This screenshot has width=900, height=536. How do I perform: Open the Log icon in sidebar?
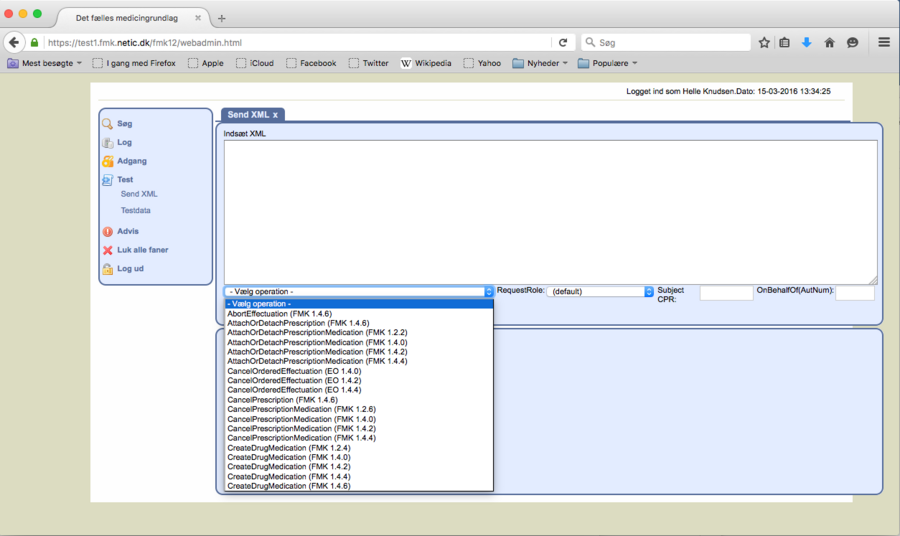107,143
